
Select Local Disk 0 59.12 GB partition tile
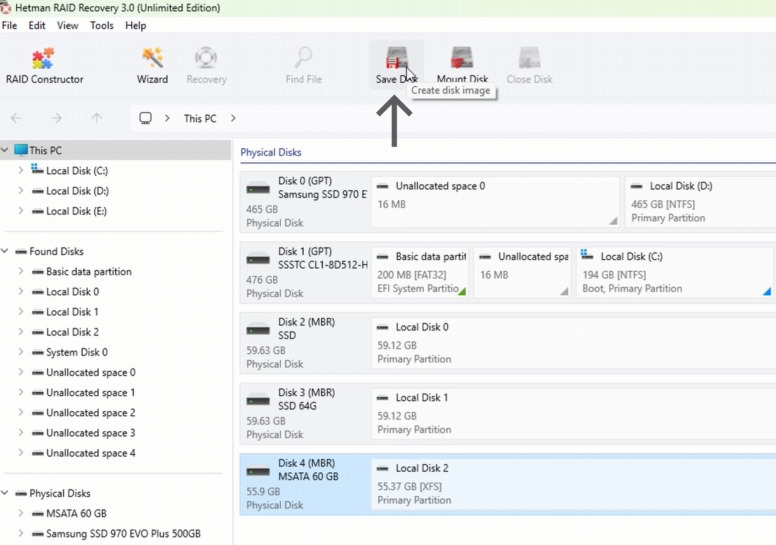point(574,343)
